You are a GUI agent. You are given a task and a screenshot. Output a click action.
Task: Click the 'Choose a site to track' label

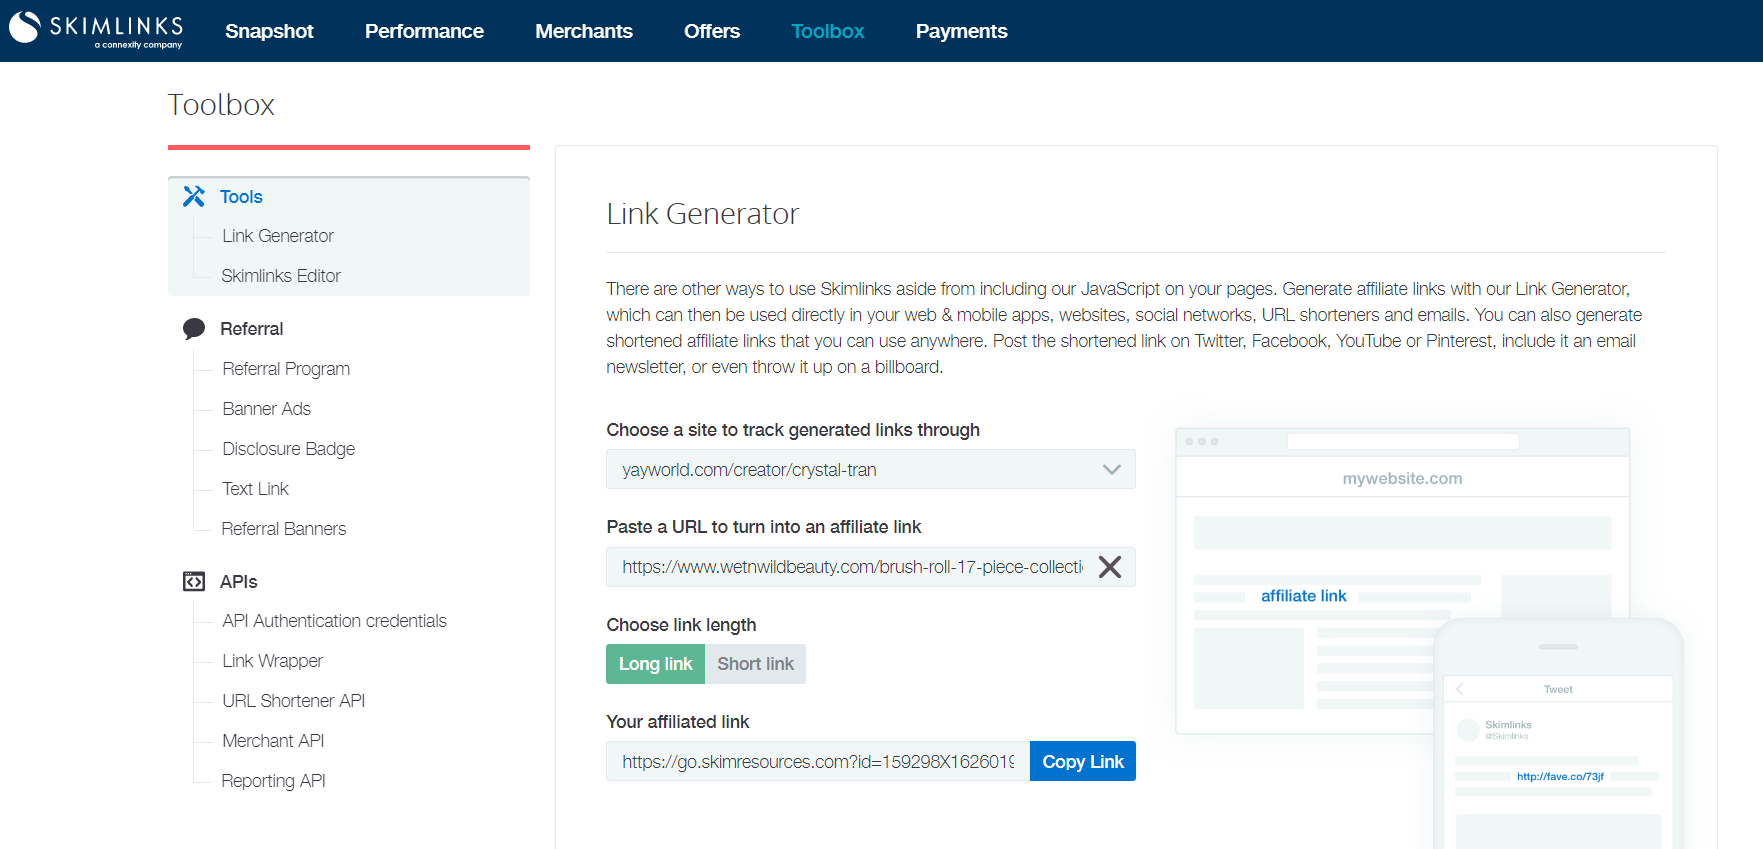793,430
